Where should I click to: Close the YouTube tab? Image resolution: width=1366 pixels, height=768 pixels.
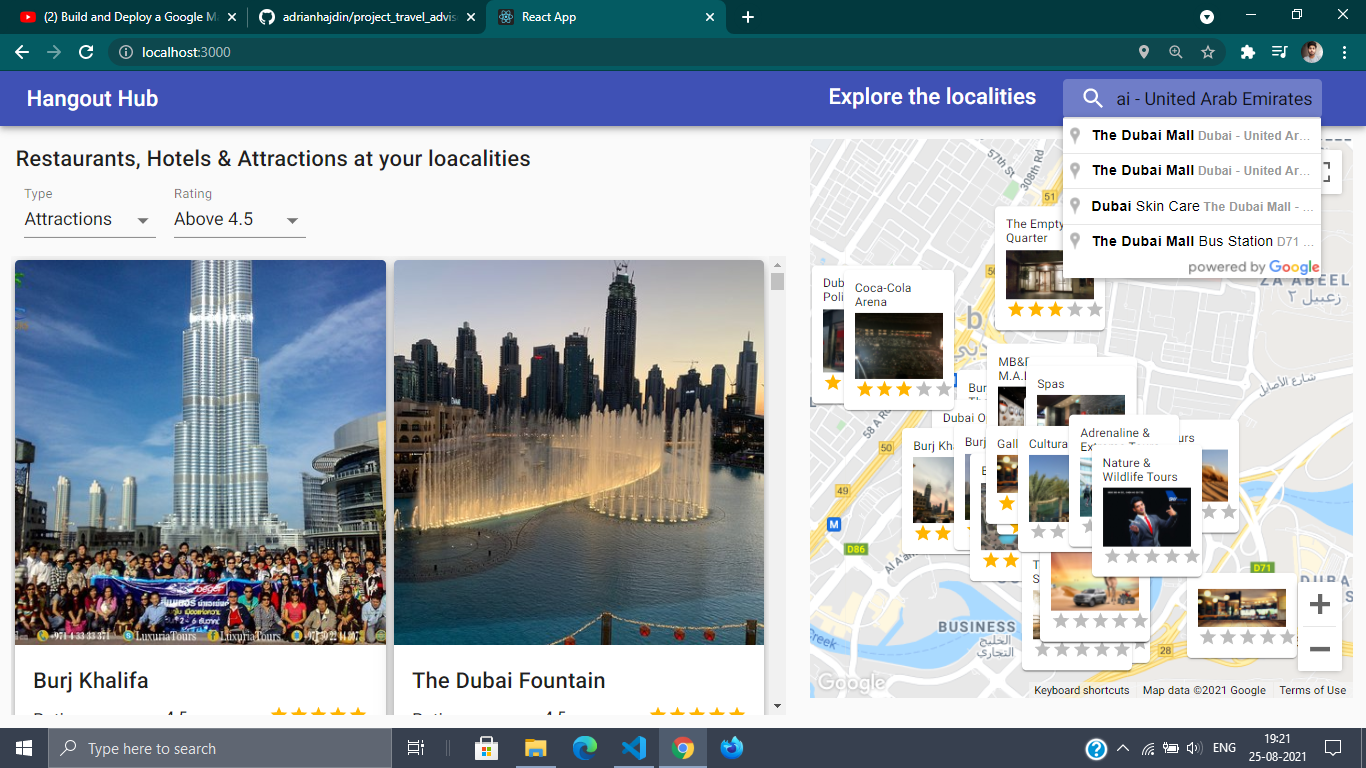pos(232,17)
